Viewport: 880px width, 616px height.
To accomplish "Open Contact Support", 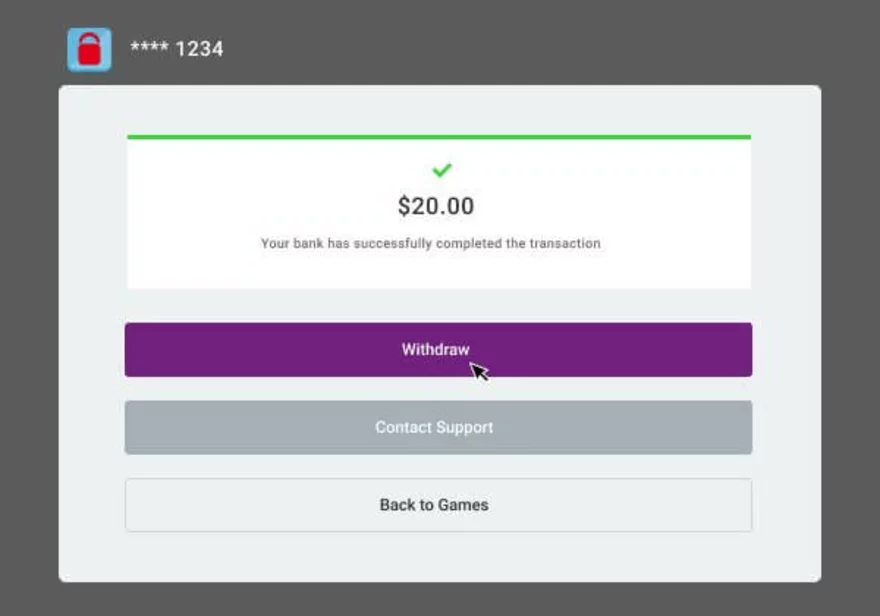I will (x=438, y=427).
